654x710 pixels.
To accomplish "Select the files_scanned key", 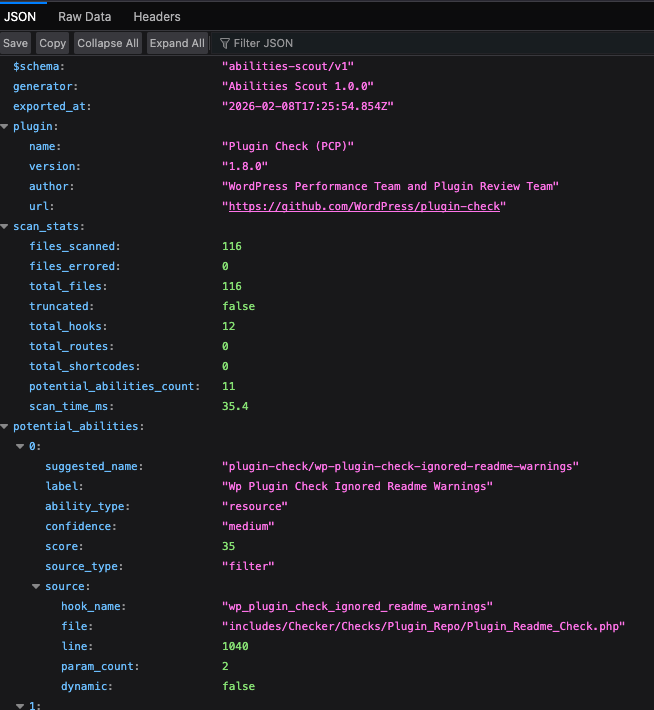I will point(72,246).
